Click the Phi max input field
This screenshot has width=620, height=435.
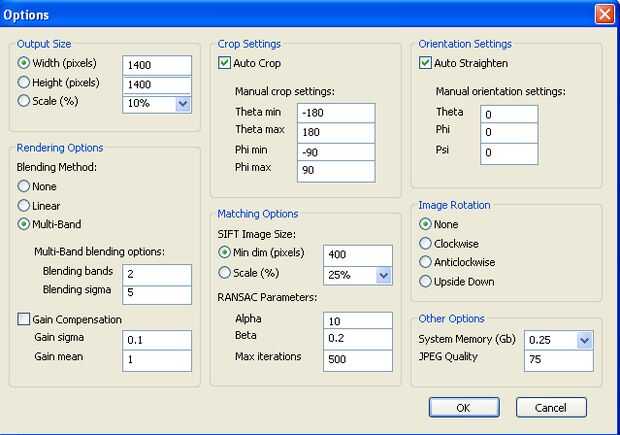coord(336,171)
